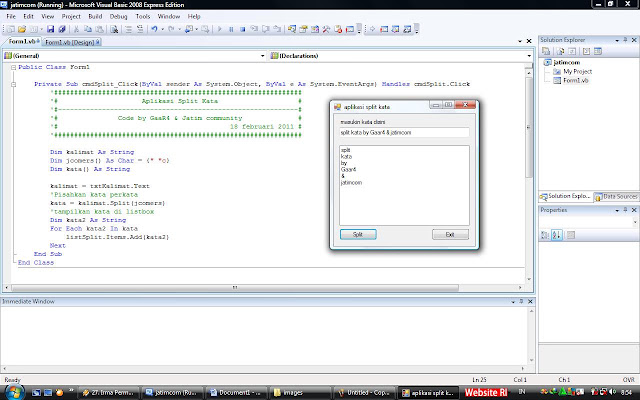Click View Code icon in Solution Explorer
This screenshot has width=640, height=400.
pyautogui.click(x=586, y=51)
